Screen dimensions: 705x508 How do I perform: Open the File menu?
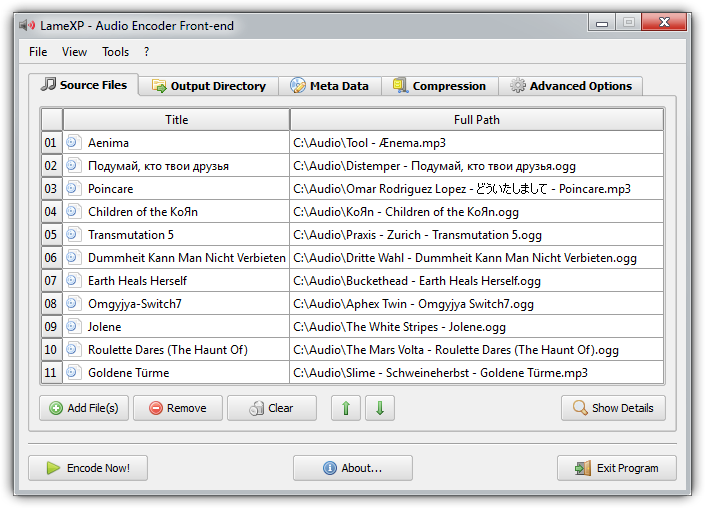click(x=38, y=52)
